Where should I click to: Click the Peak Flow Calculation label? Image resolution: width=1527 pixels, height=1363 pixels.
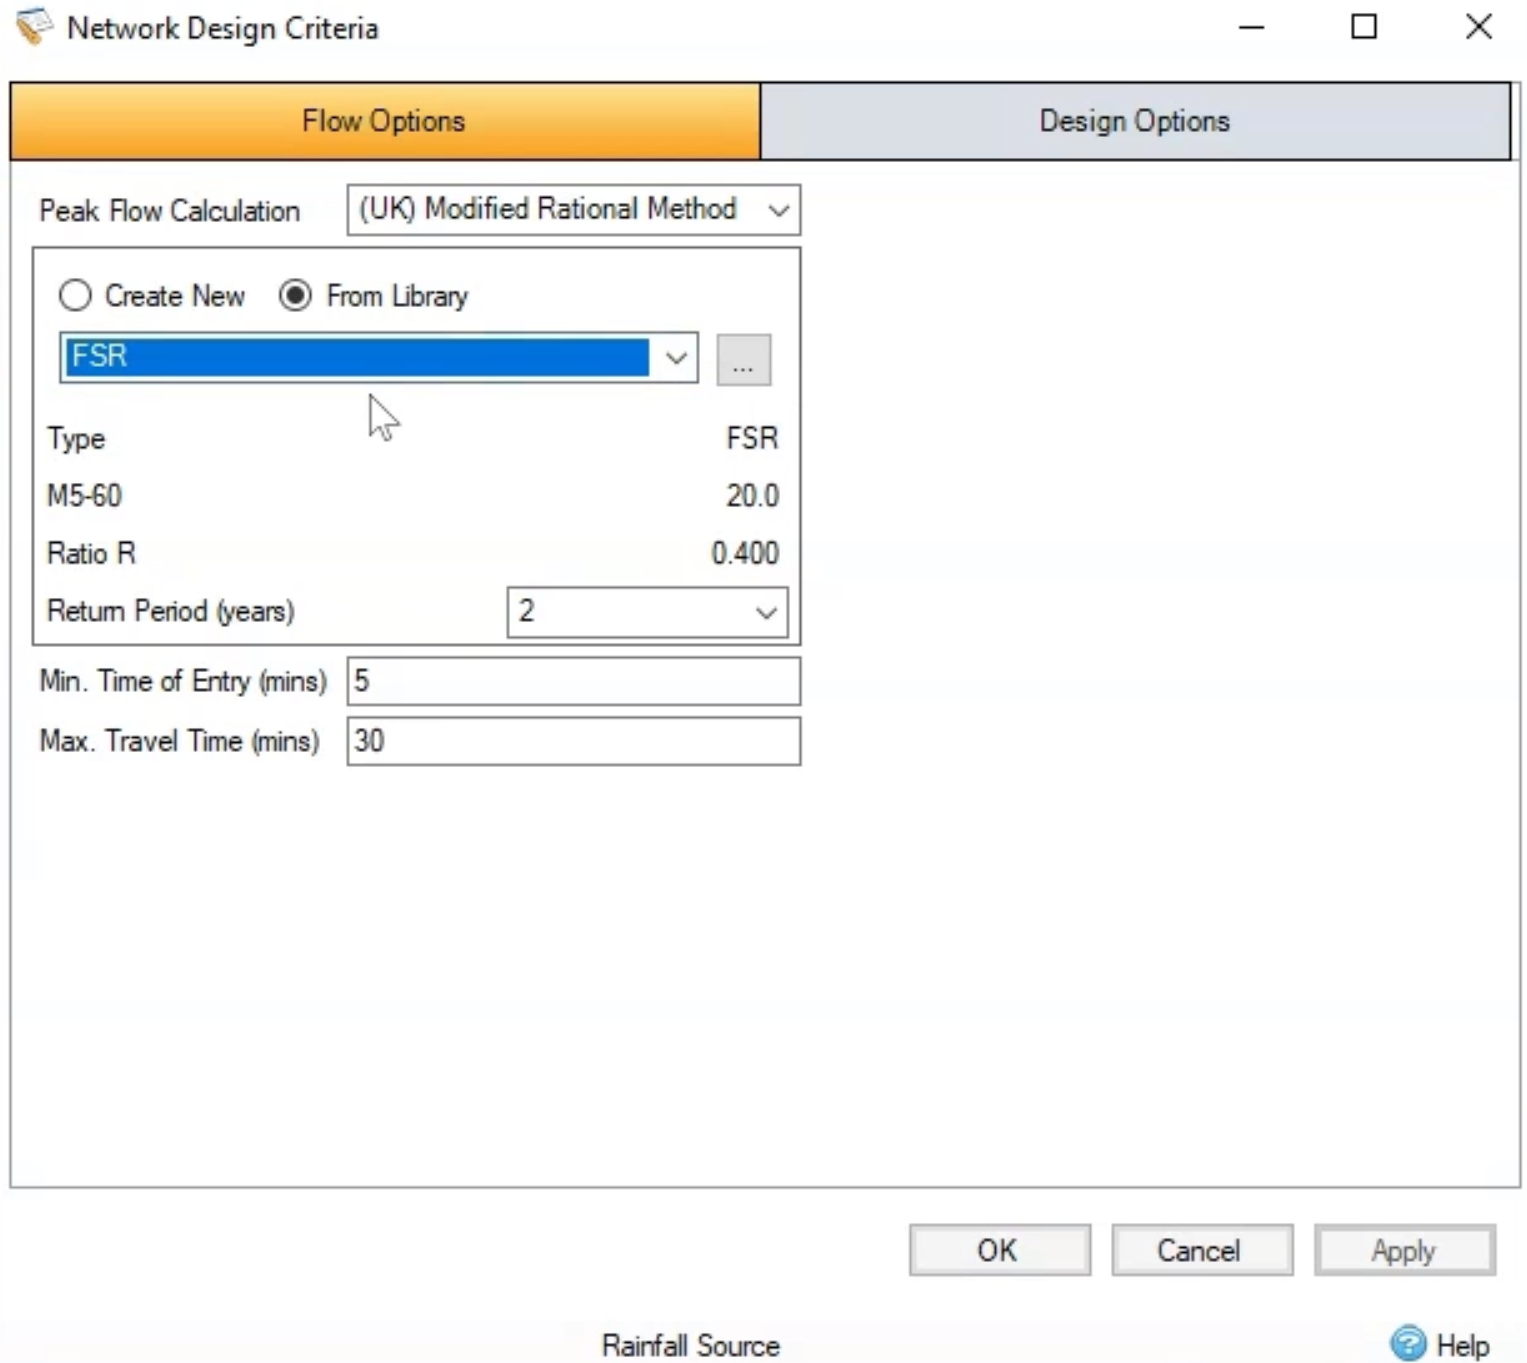click(x=170, y=211)
